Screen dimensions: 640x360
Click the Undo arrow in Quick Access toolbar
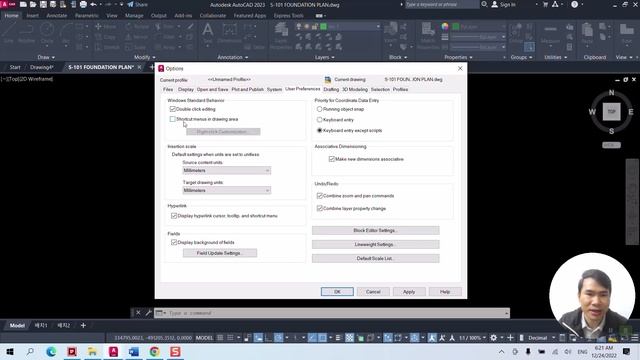[93, 4]
